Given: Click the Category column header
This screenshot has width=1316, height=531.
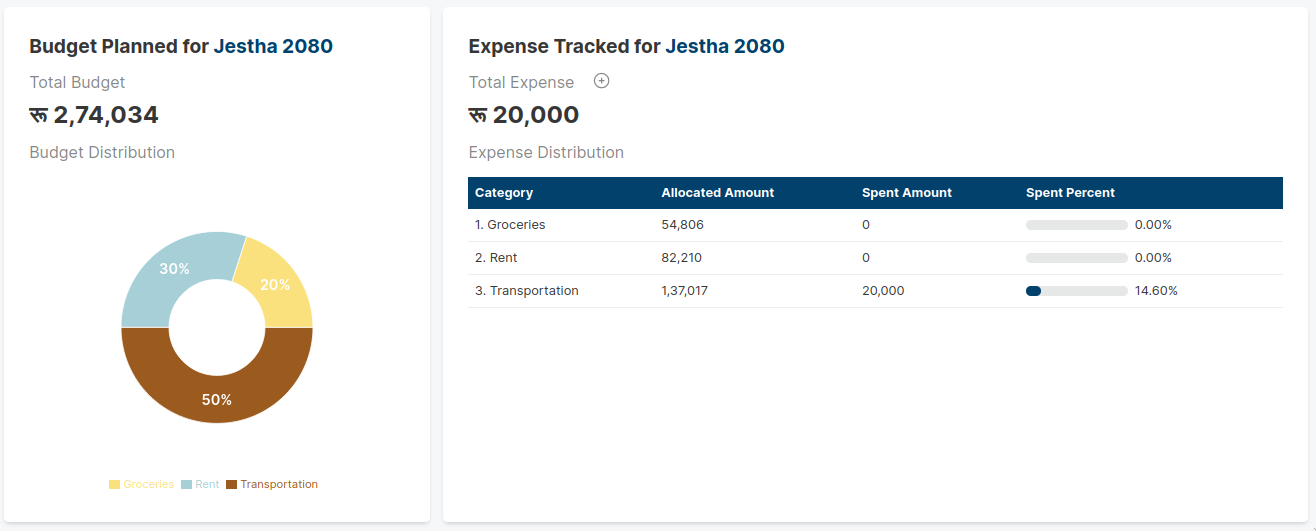Looking at the screenshot, I should tap(504, 193).
